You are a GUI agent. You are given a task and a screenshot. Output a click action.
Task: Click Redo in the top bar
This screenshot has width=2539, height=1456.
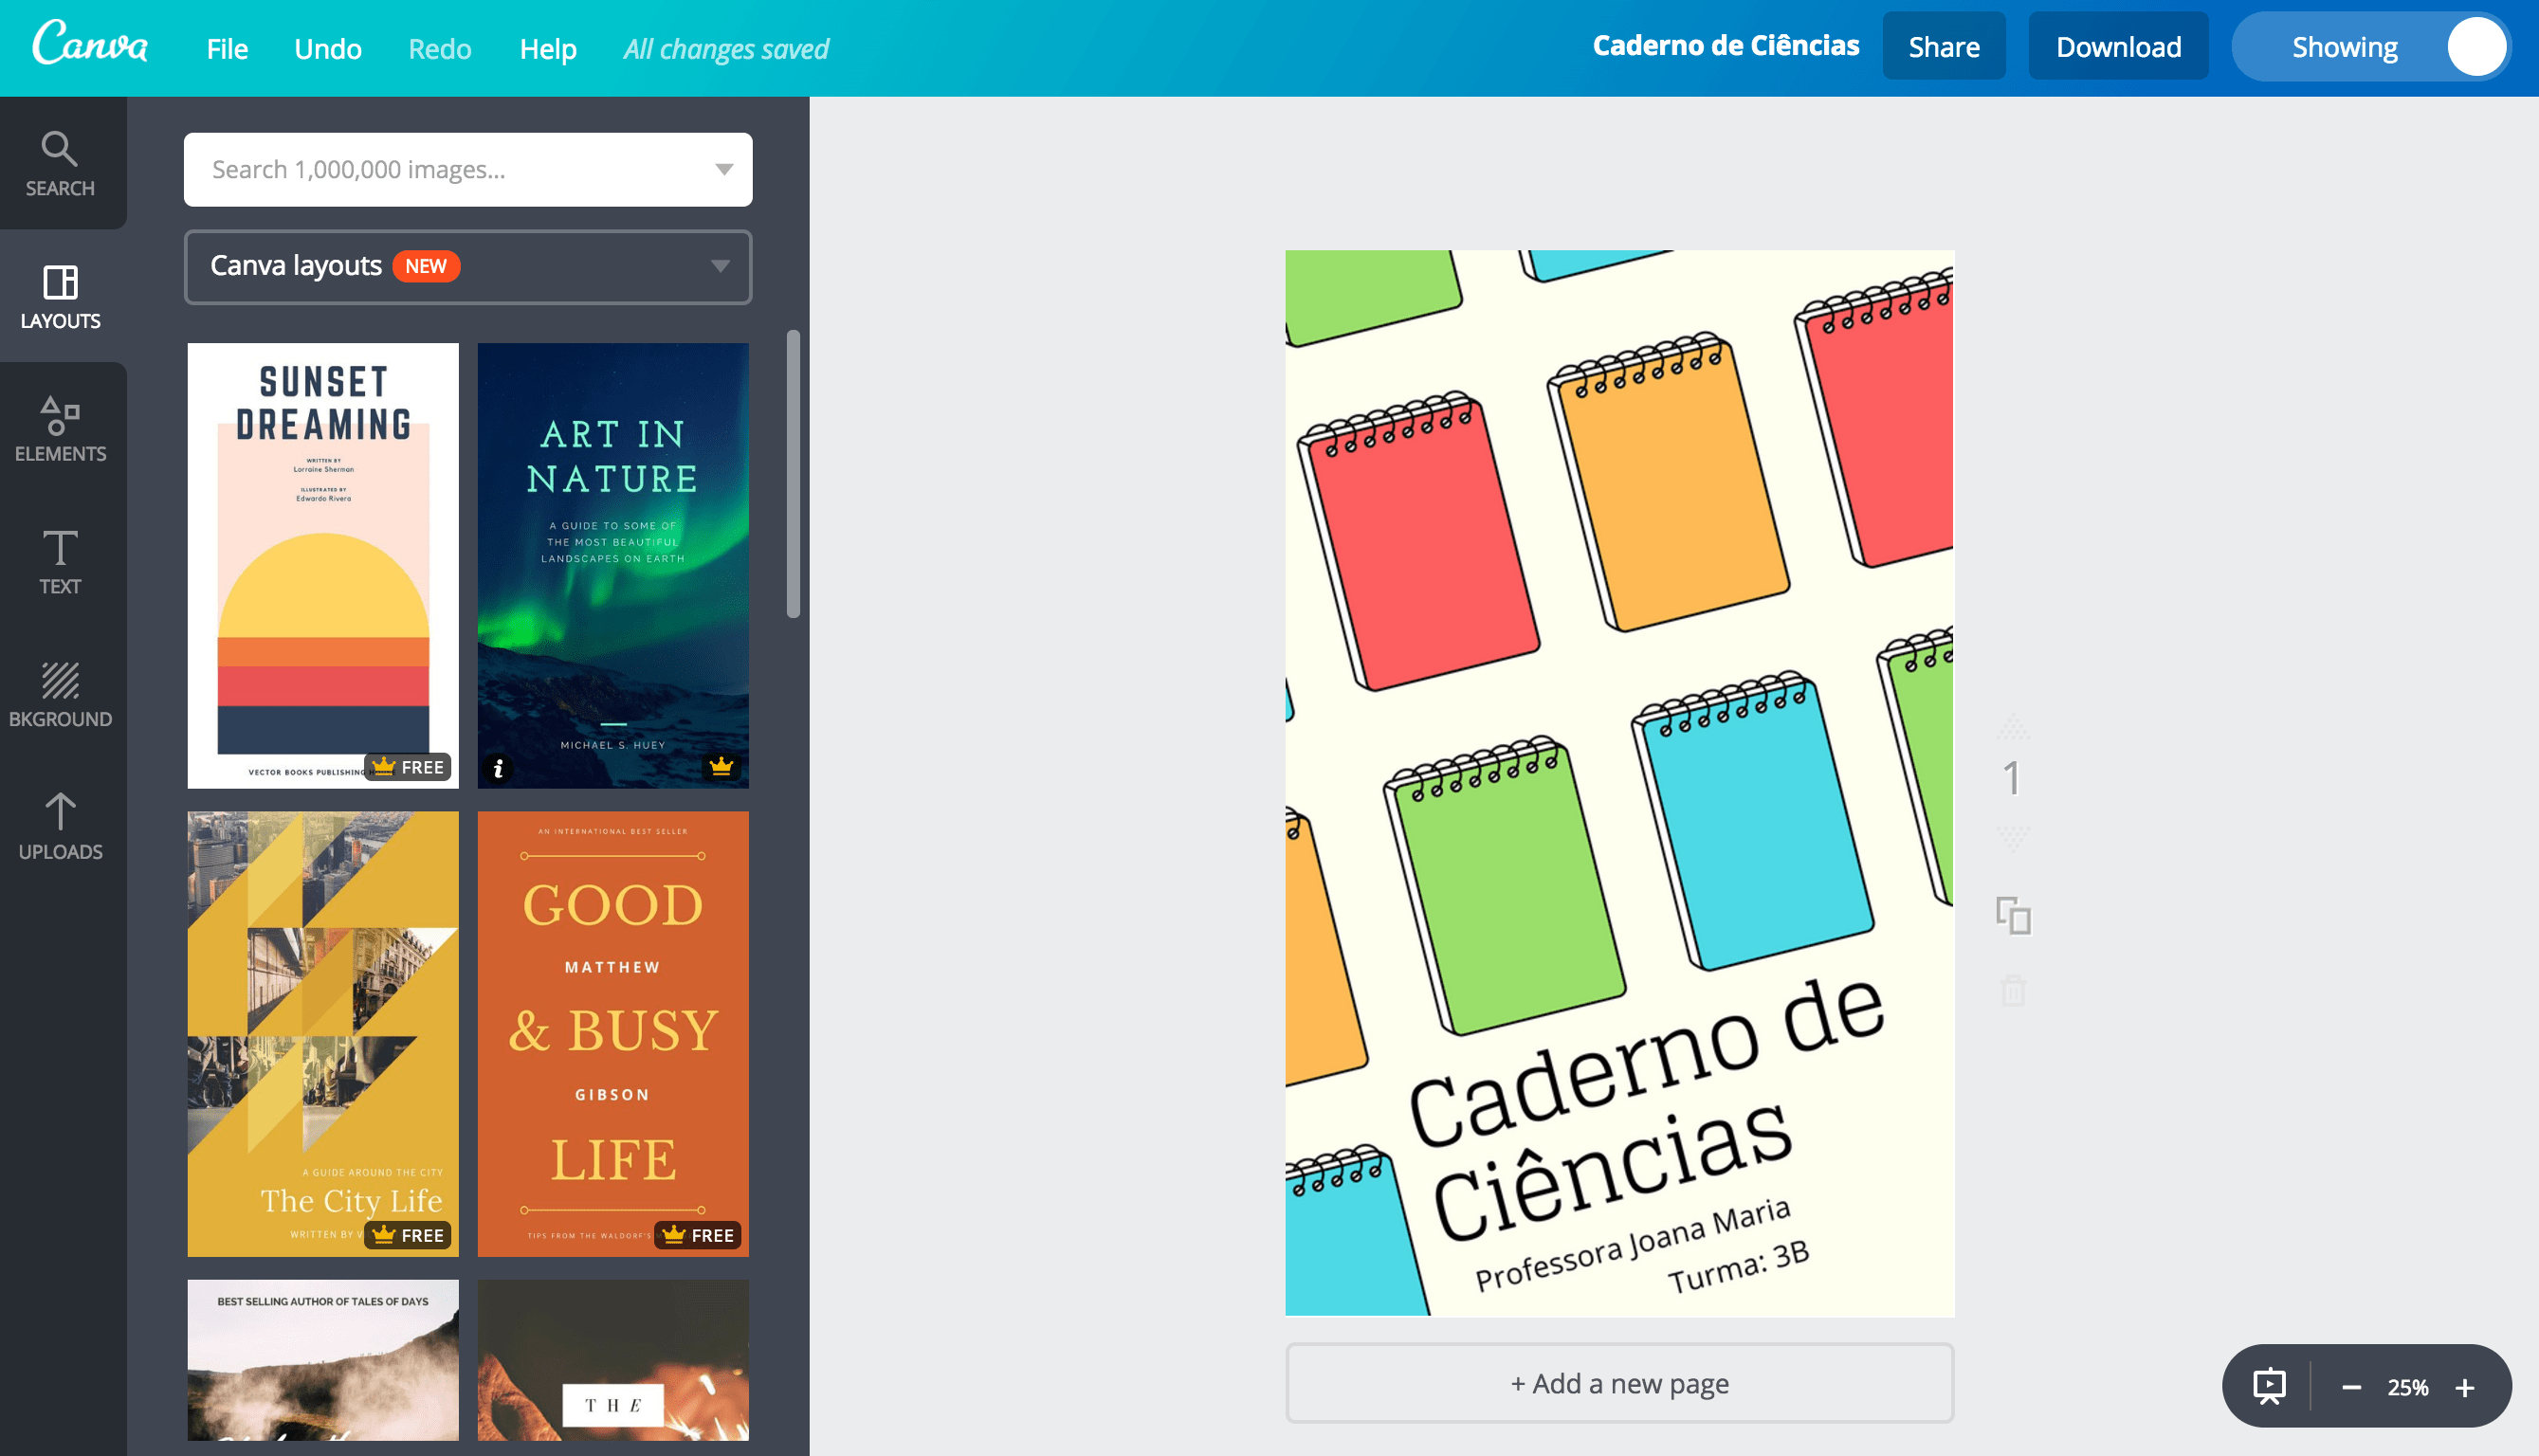point(439,48)
